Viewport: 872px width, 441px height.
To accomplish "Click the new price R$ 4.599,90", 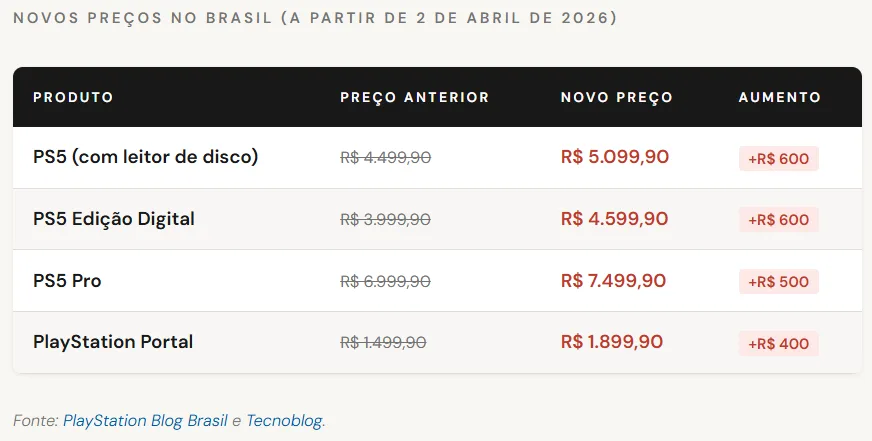I will 615,219.
